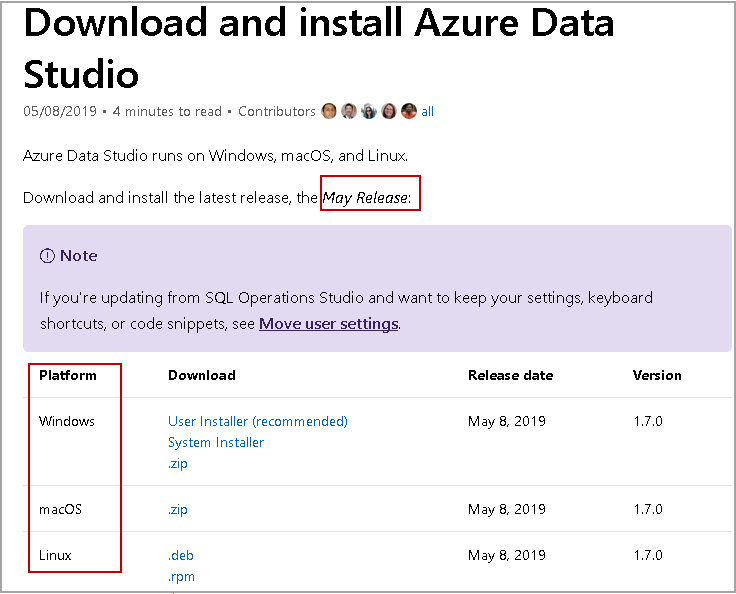
Task: Click the fifth contributor avatar
Action: 409,111
